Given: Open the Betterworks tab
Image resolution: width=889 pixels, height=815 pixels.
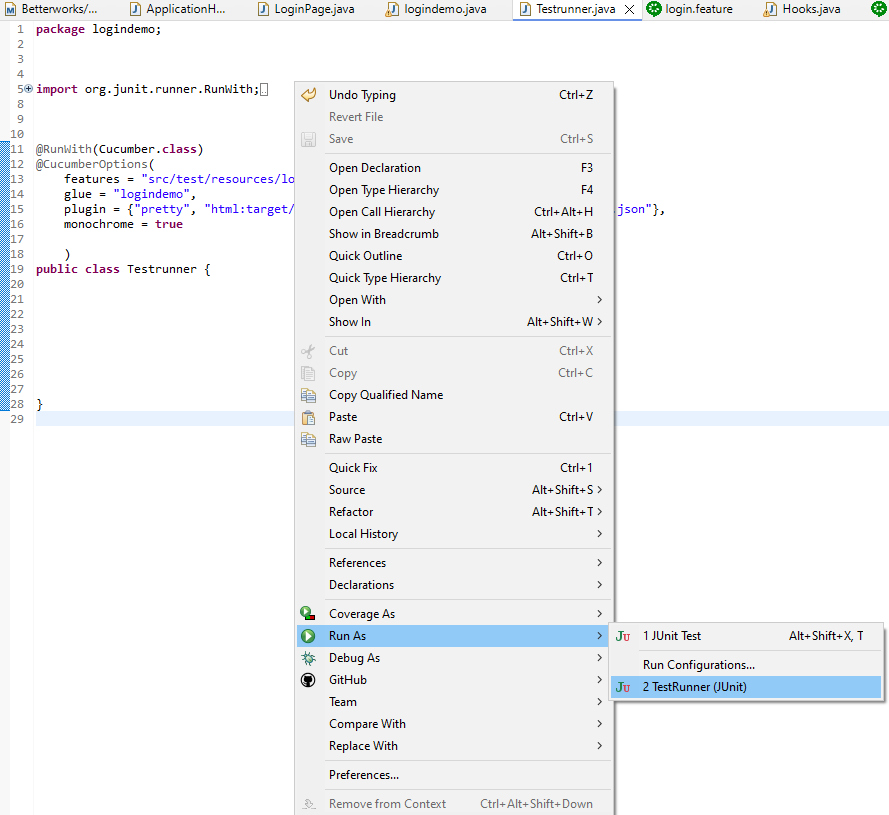Looking at the screenshot, I should [51, 9].
